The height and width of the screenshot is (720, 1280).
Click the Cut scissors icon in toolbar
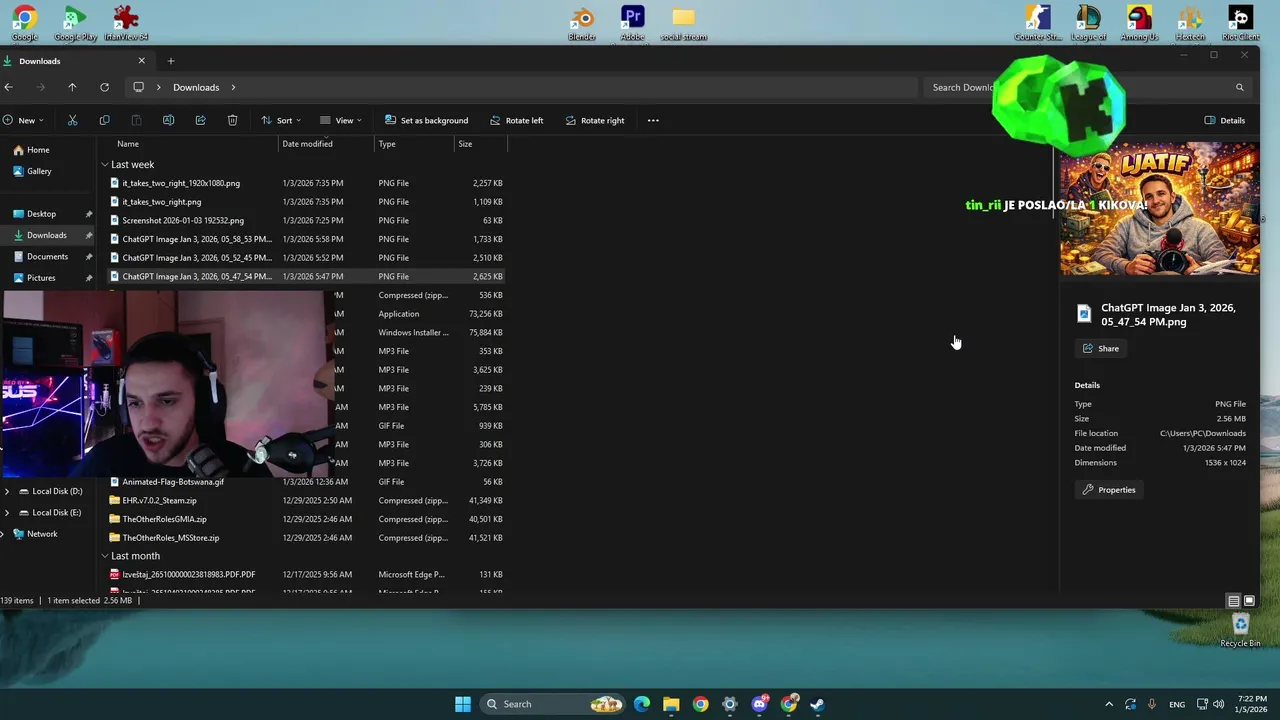pos(72,120)
